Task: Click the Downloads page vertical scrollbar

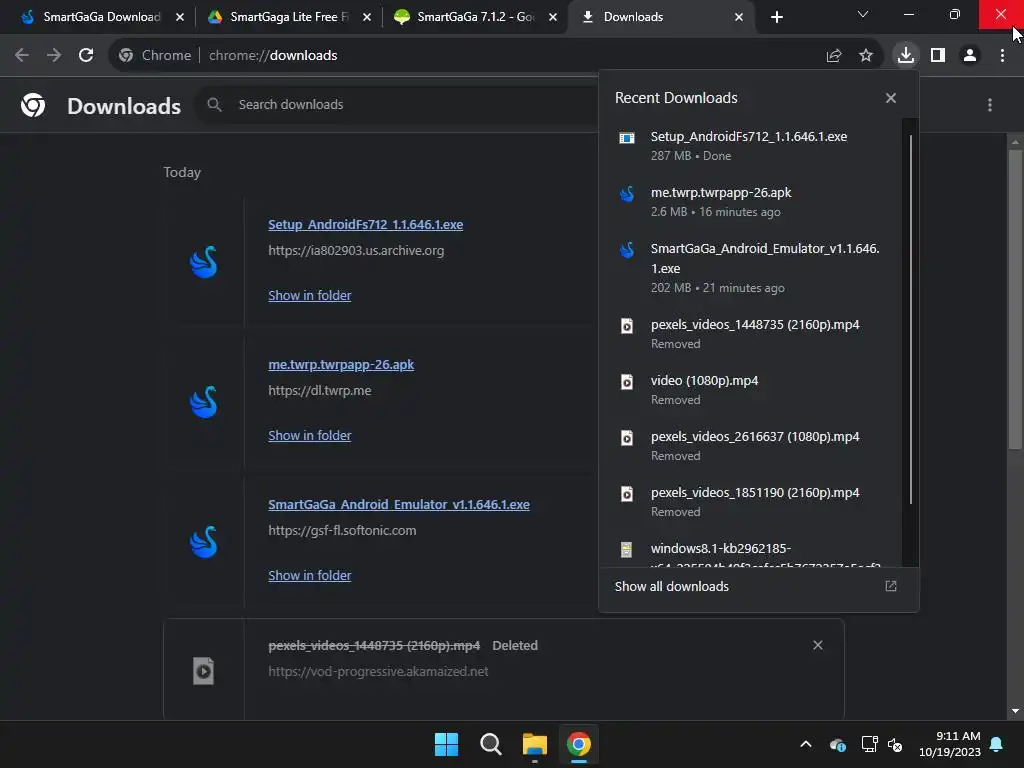Action: (1015, 299)
